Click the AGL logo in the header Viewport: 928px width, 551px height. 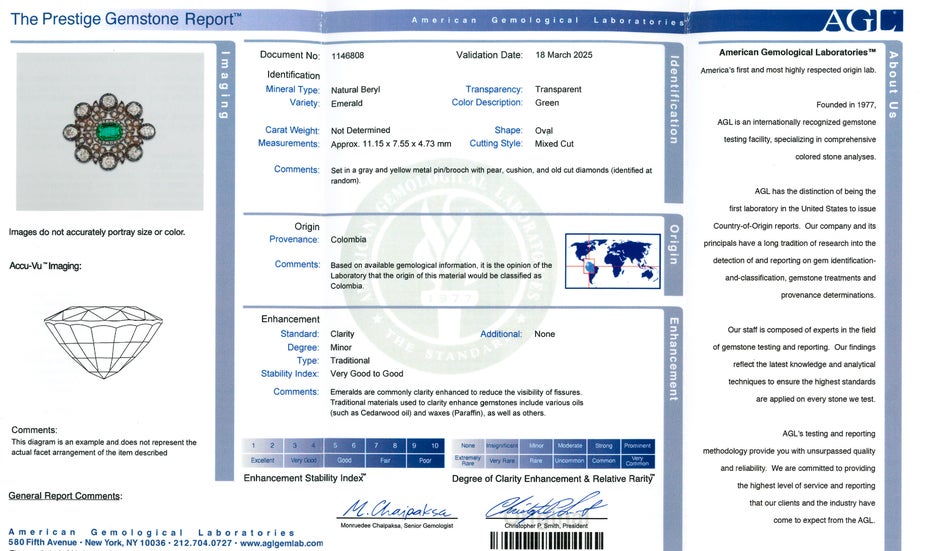click(862, 20)
